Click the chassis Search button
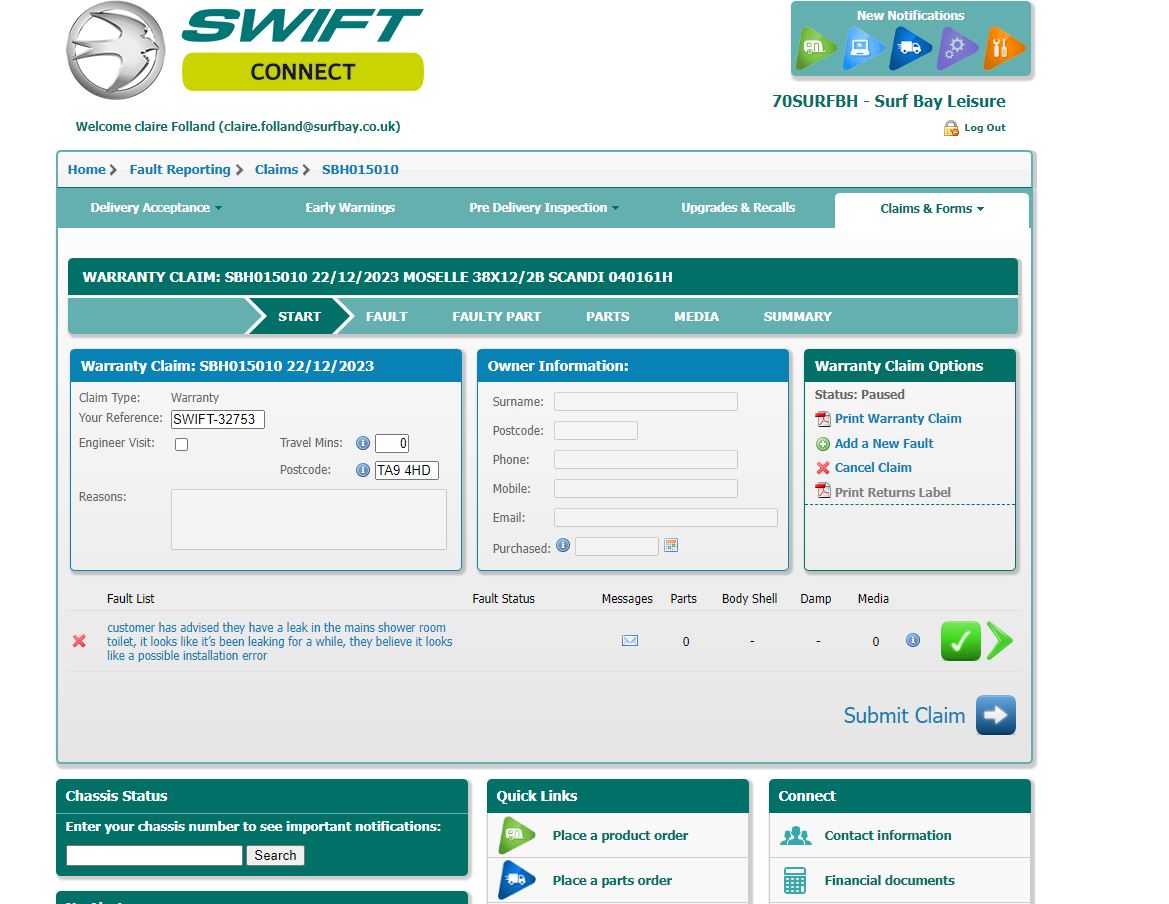1169x904 pixels. pyautogui.click(x=275, y=856)
